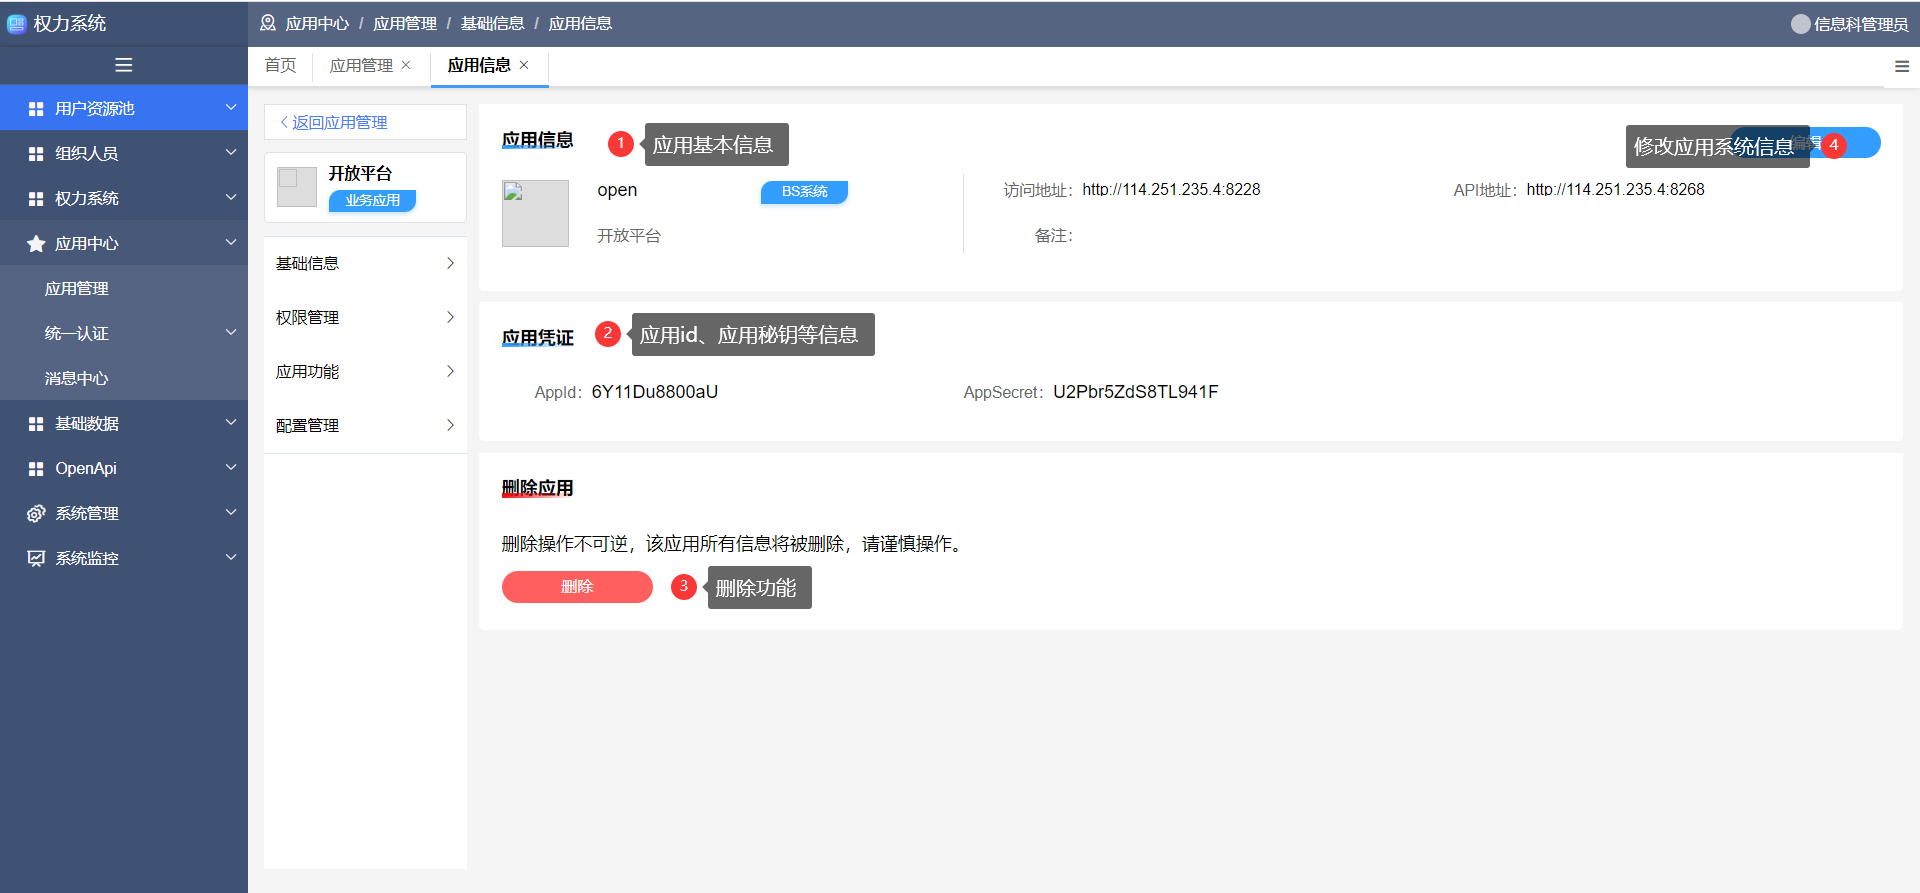Close the 应用信息 tab
1920x893 pixels.
524,65
